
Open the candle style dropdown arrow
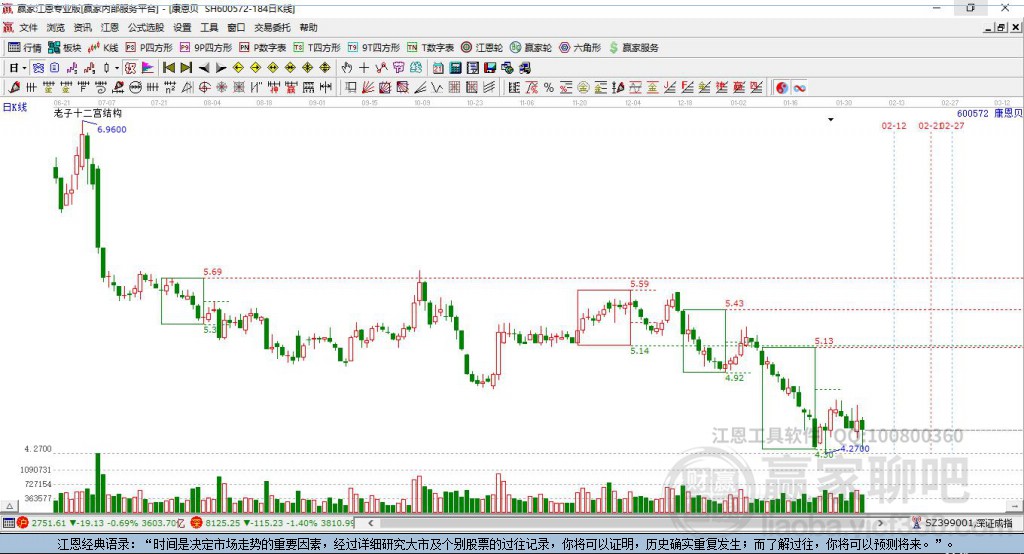116,68
